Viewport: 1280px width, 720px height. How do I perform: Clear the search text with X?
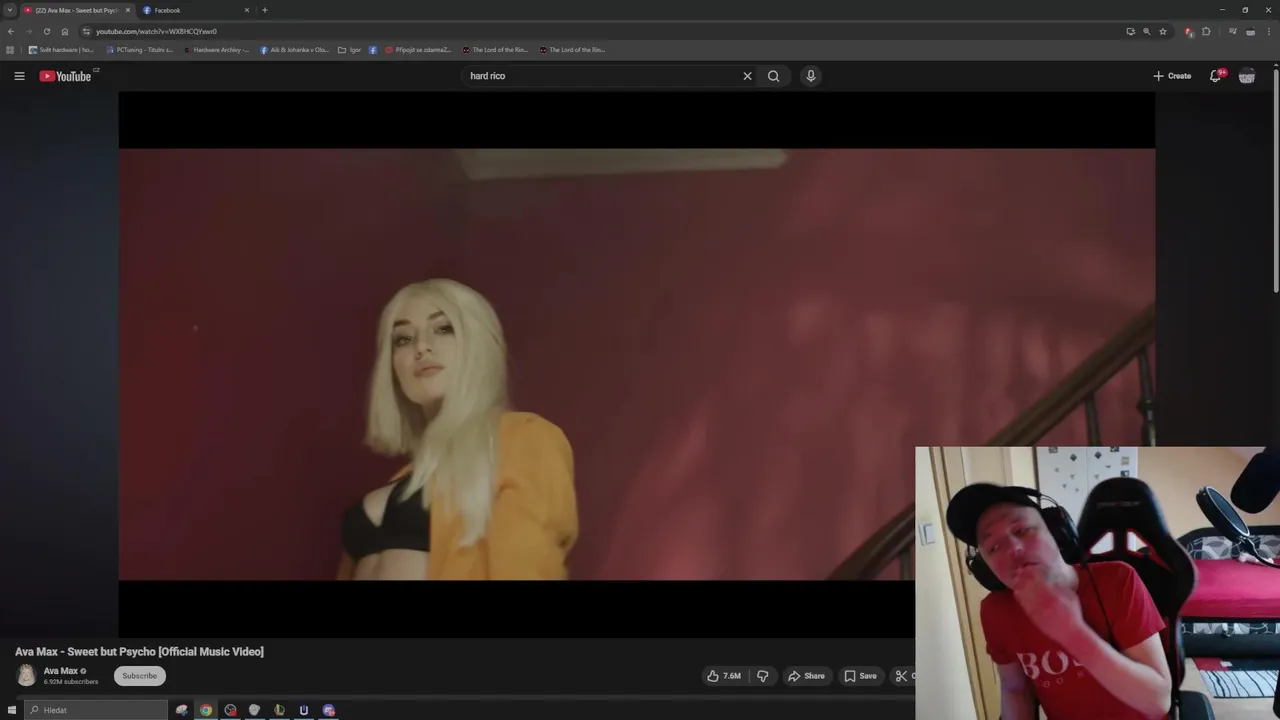coord(747,76)
